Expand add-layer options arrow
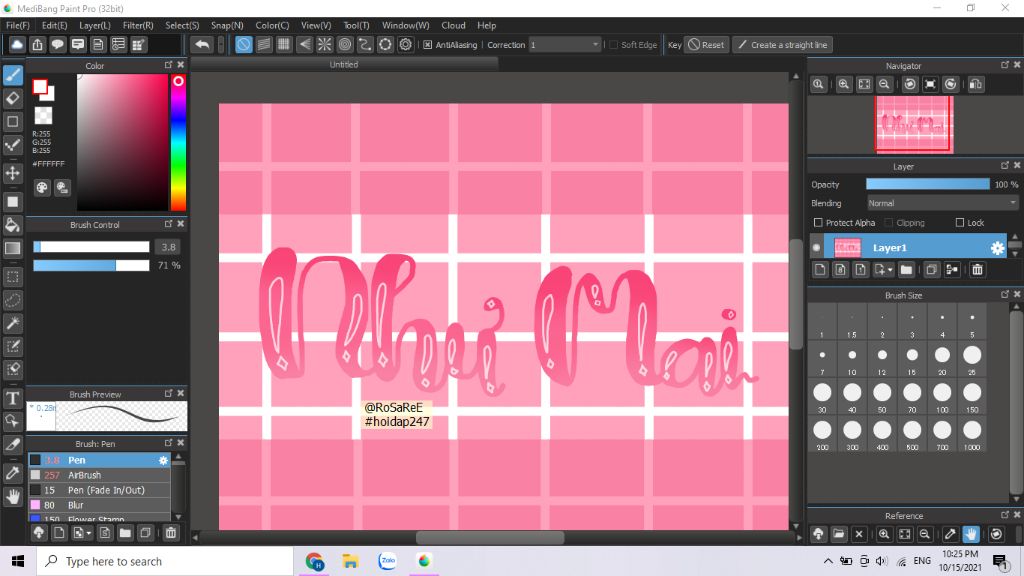This screenshot has width=1024, height=576. [890, 270]
